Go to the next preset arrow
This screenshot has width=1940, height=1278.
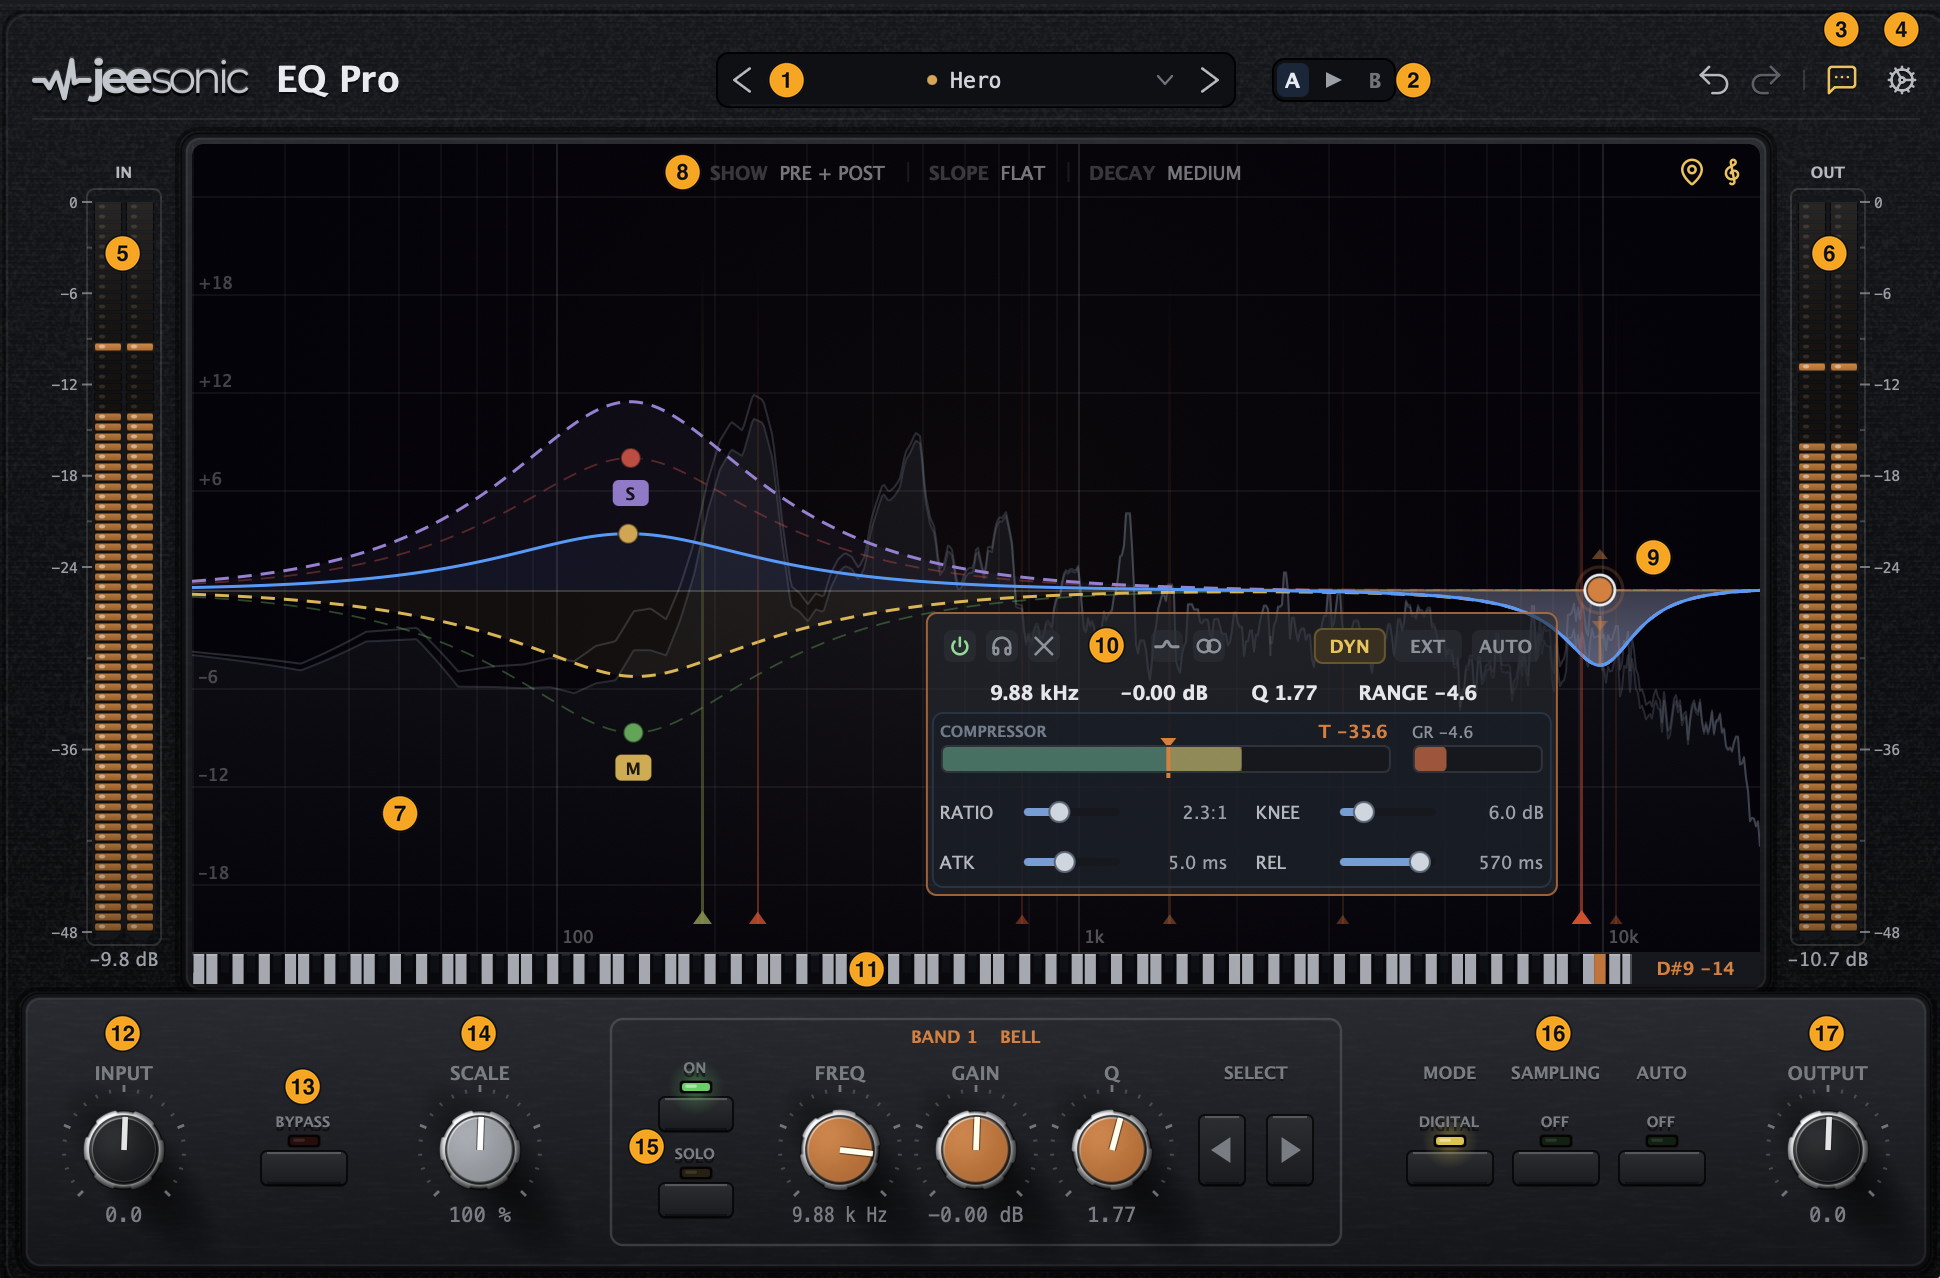(x=1209, y=80)
